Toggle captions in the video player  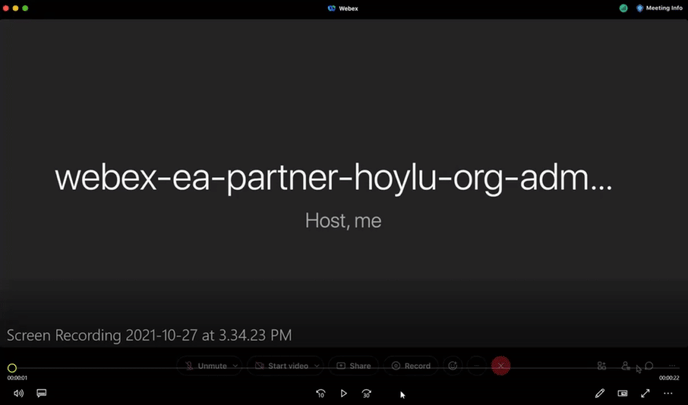42,393
